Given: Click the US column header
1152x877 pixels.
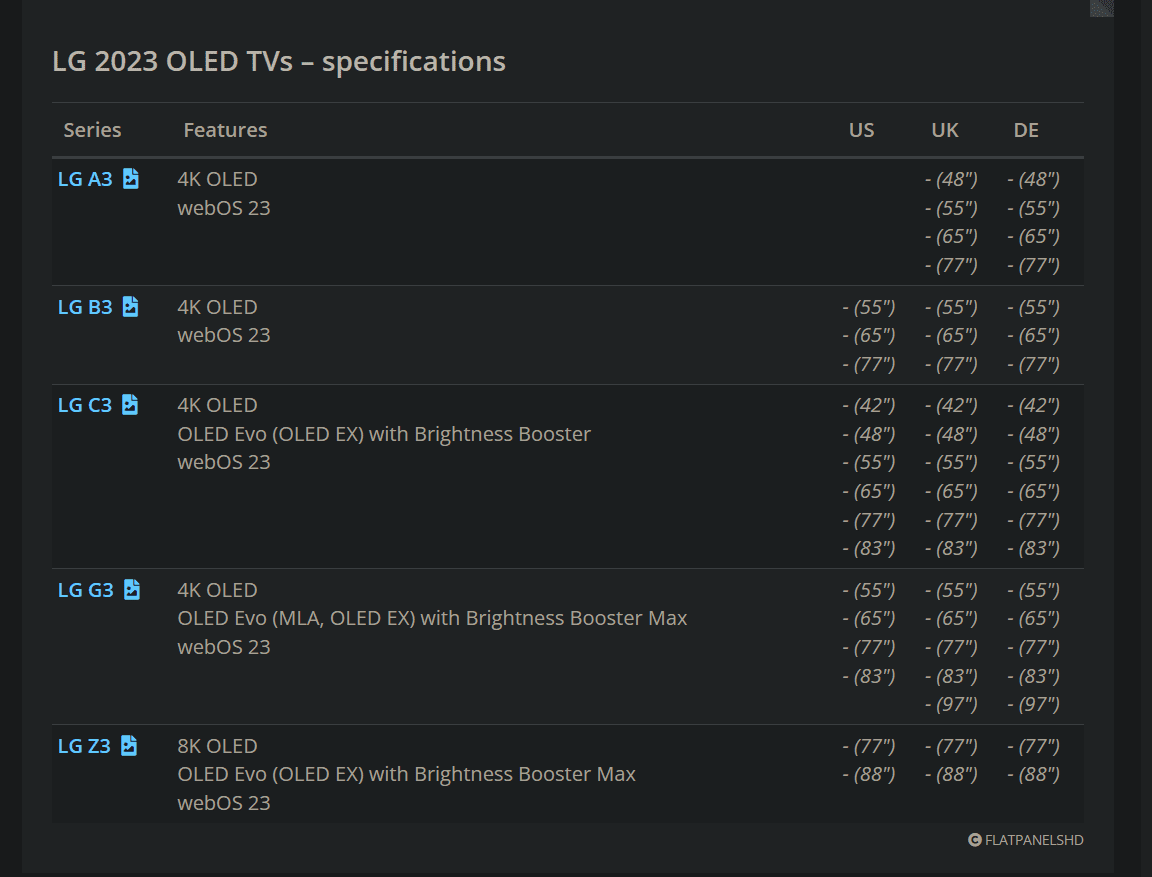Looking at the screenshot, I should [862, 130].
